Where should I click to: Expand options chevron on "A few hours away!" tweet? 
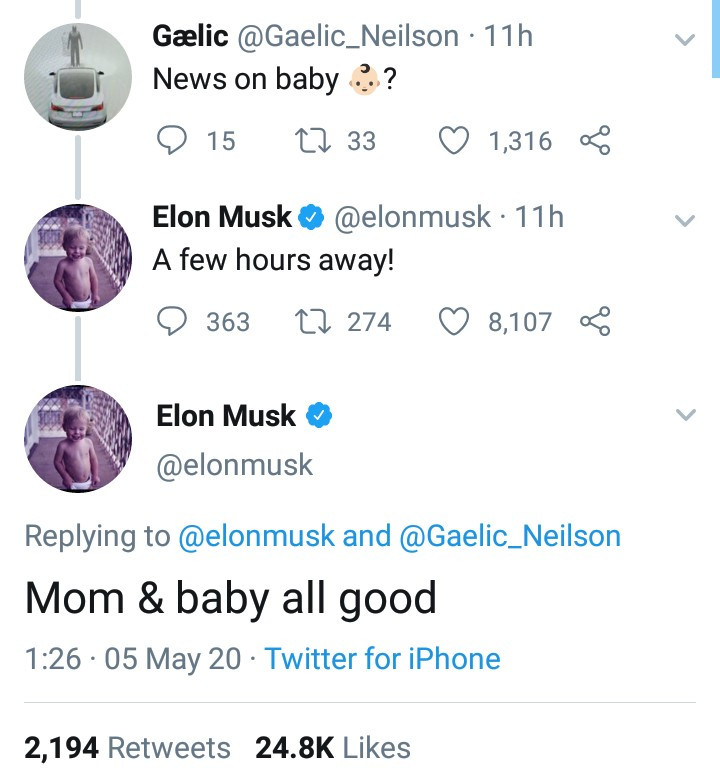pyautogui.click(x=685, y=220)
